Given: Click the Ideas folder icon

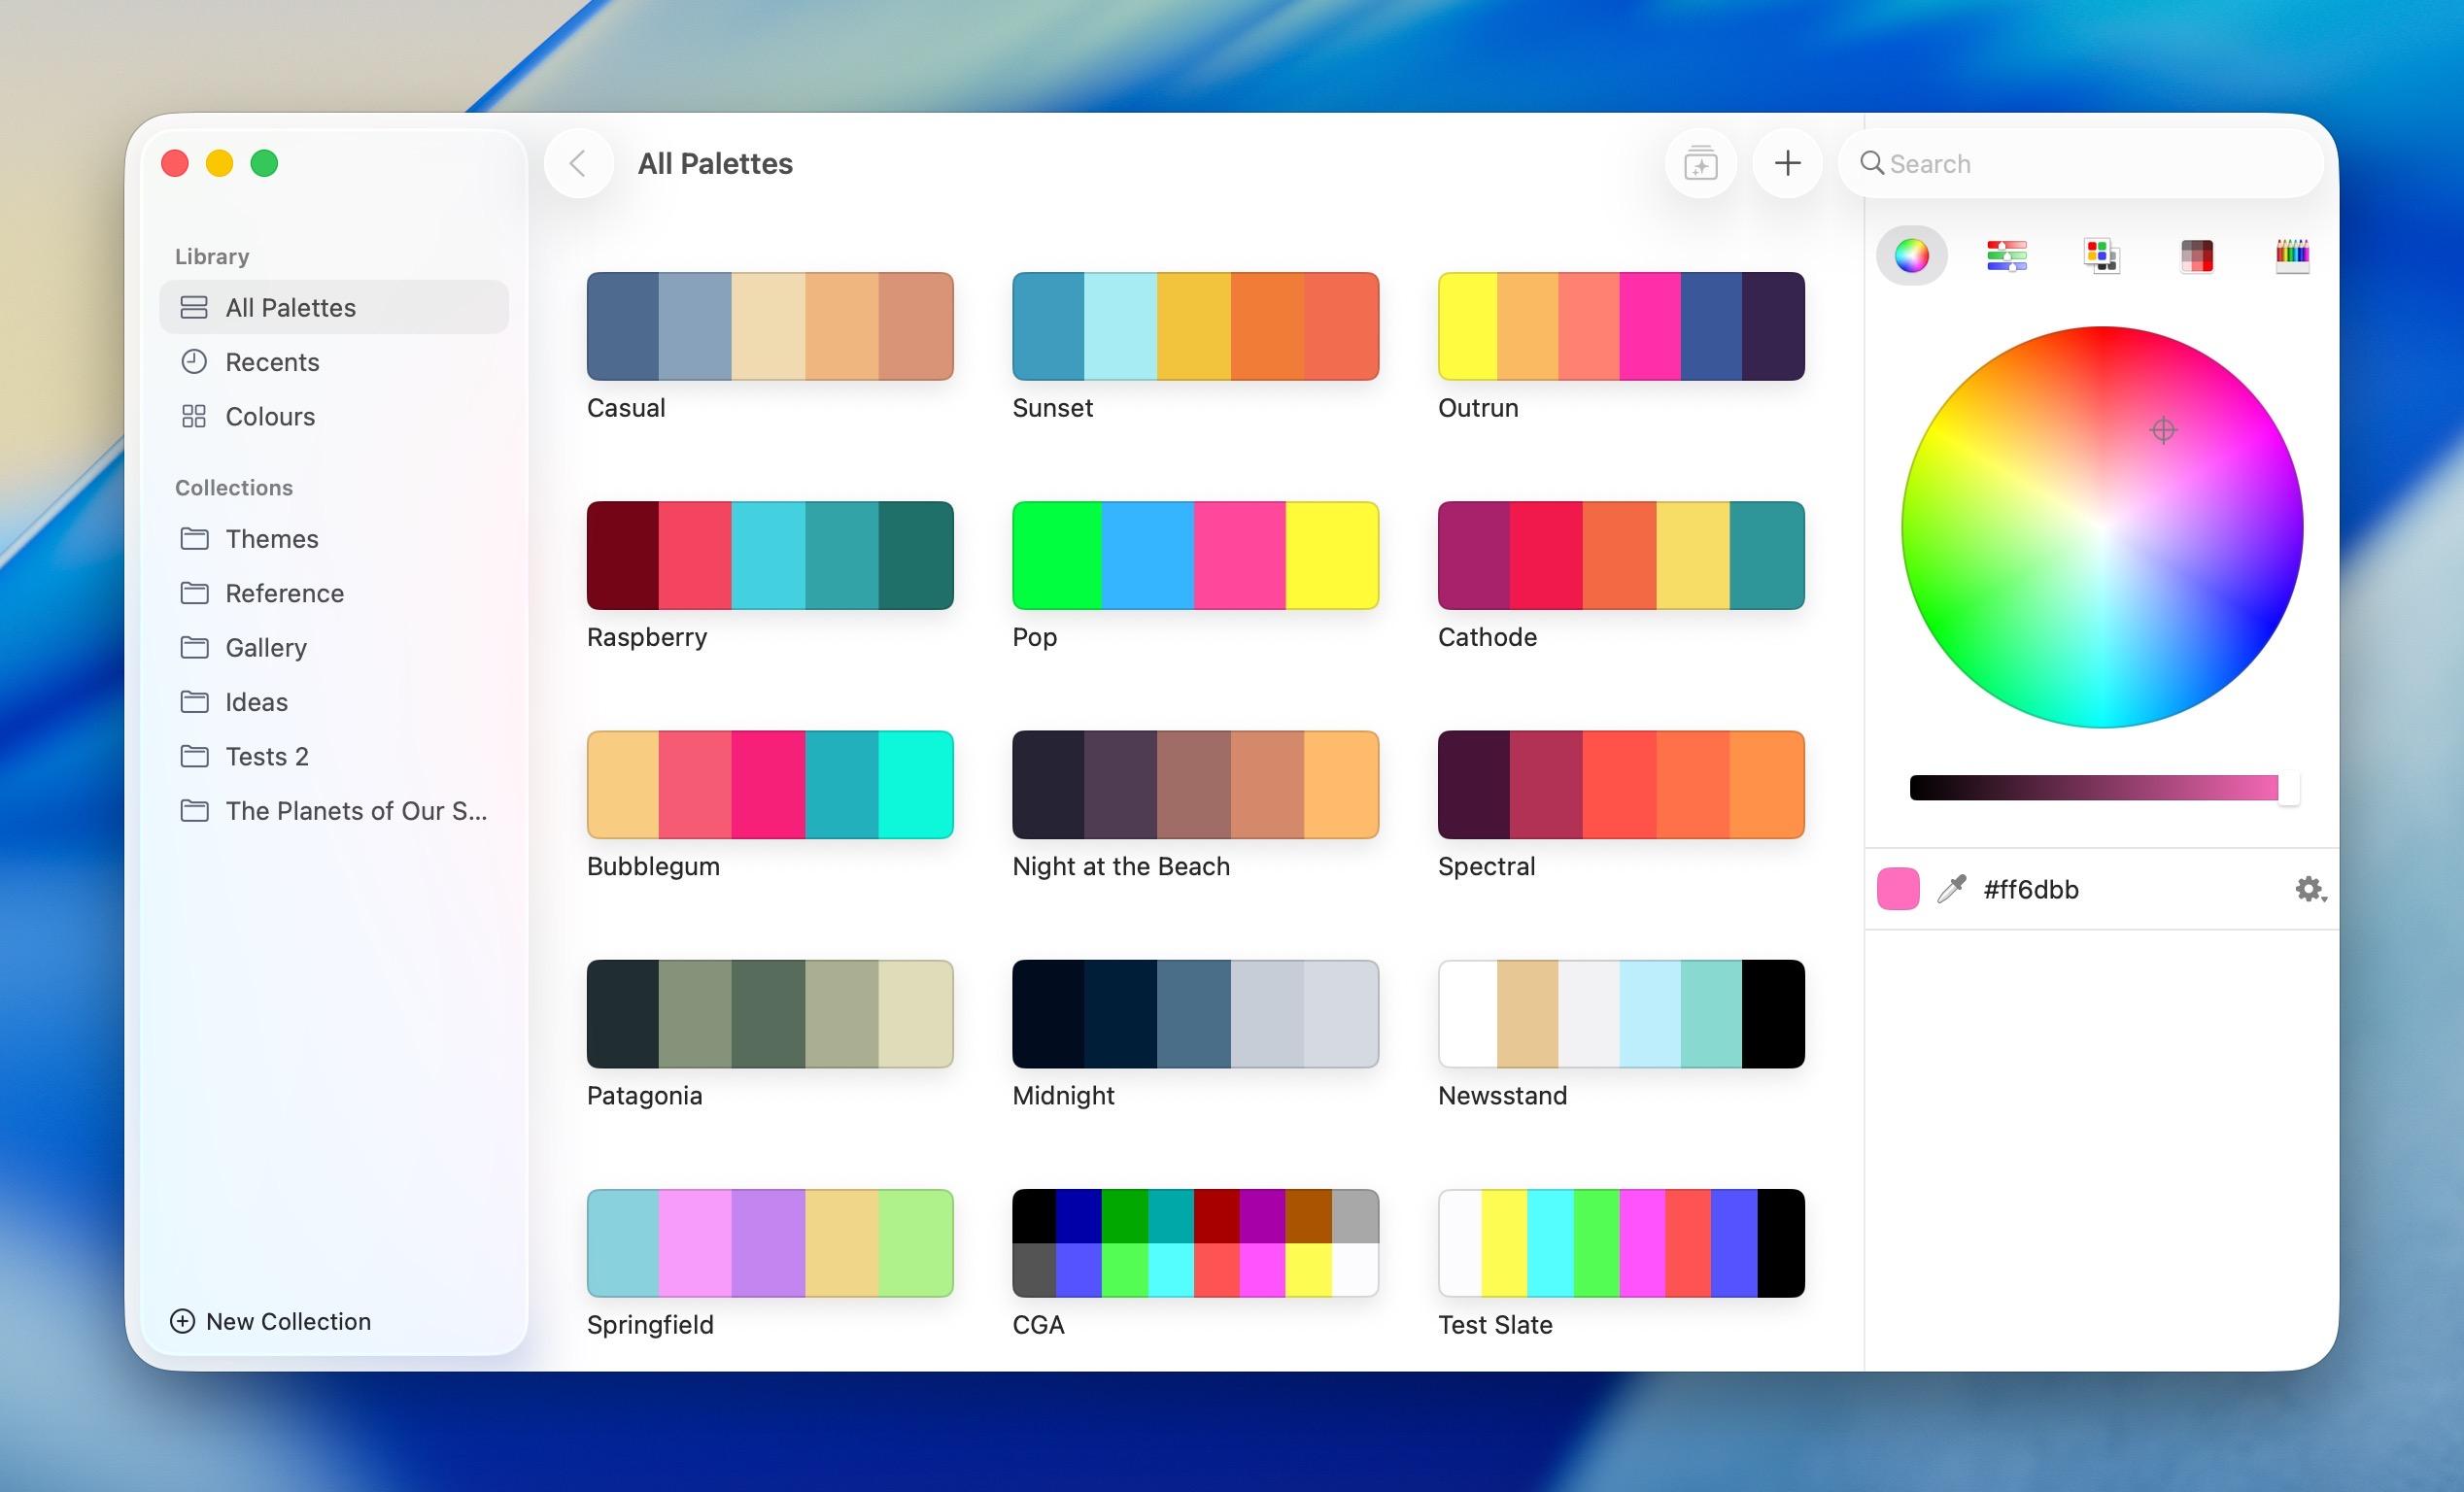Looking at the screenshot, I should (x=194, y=702).
